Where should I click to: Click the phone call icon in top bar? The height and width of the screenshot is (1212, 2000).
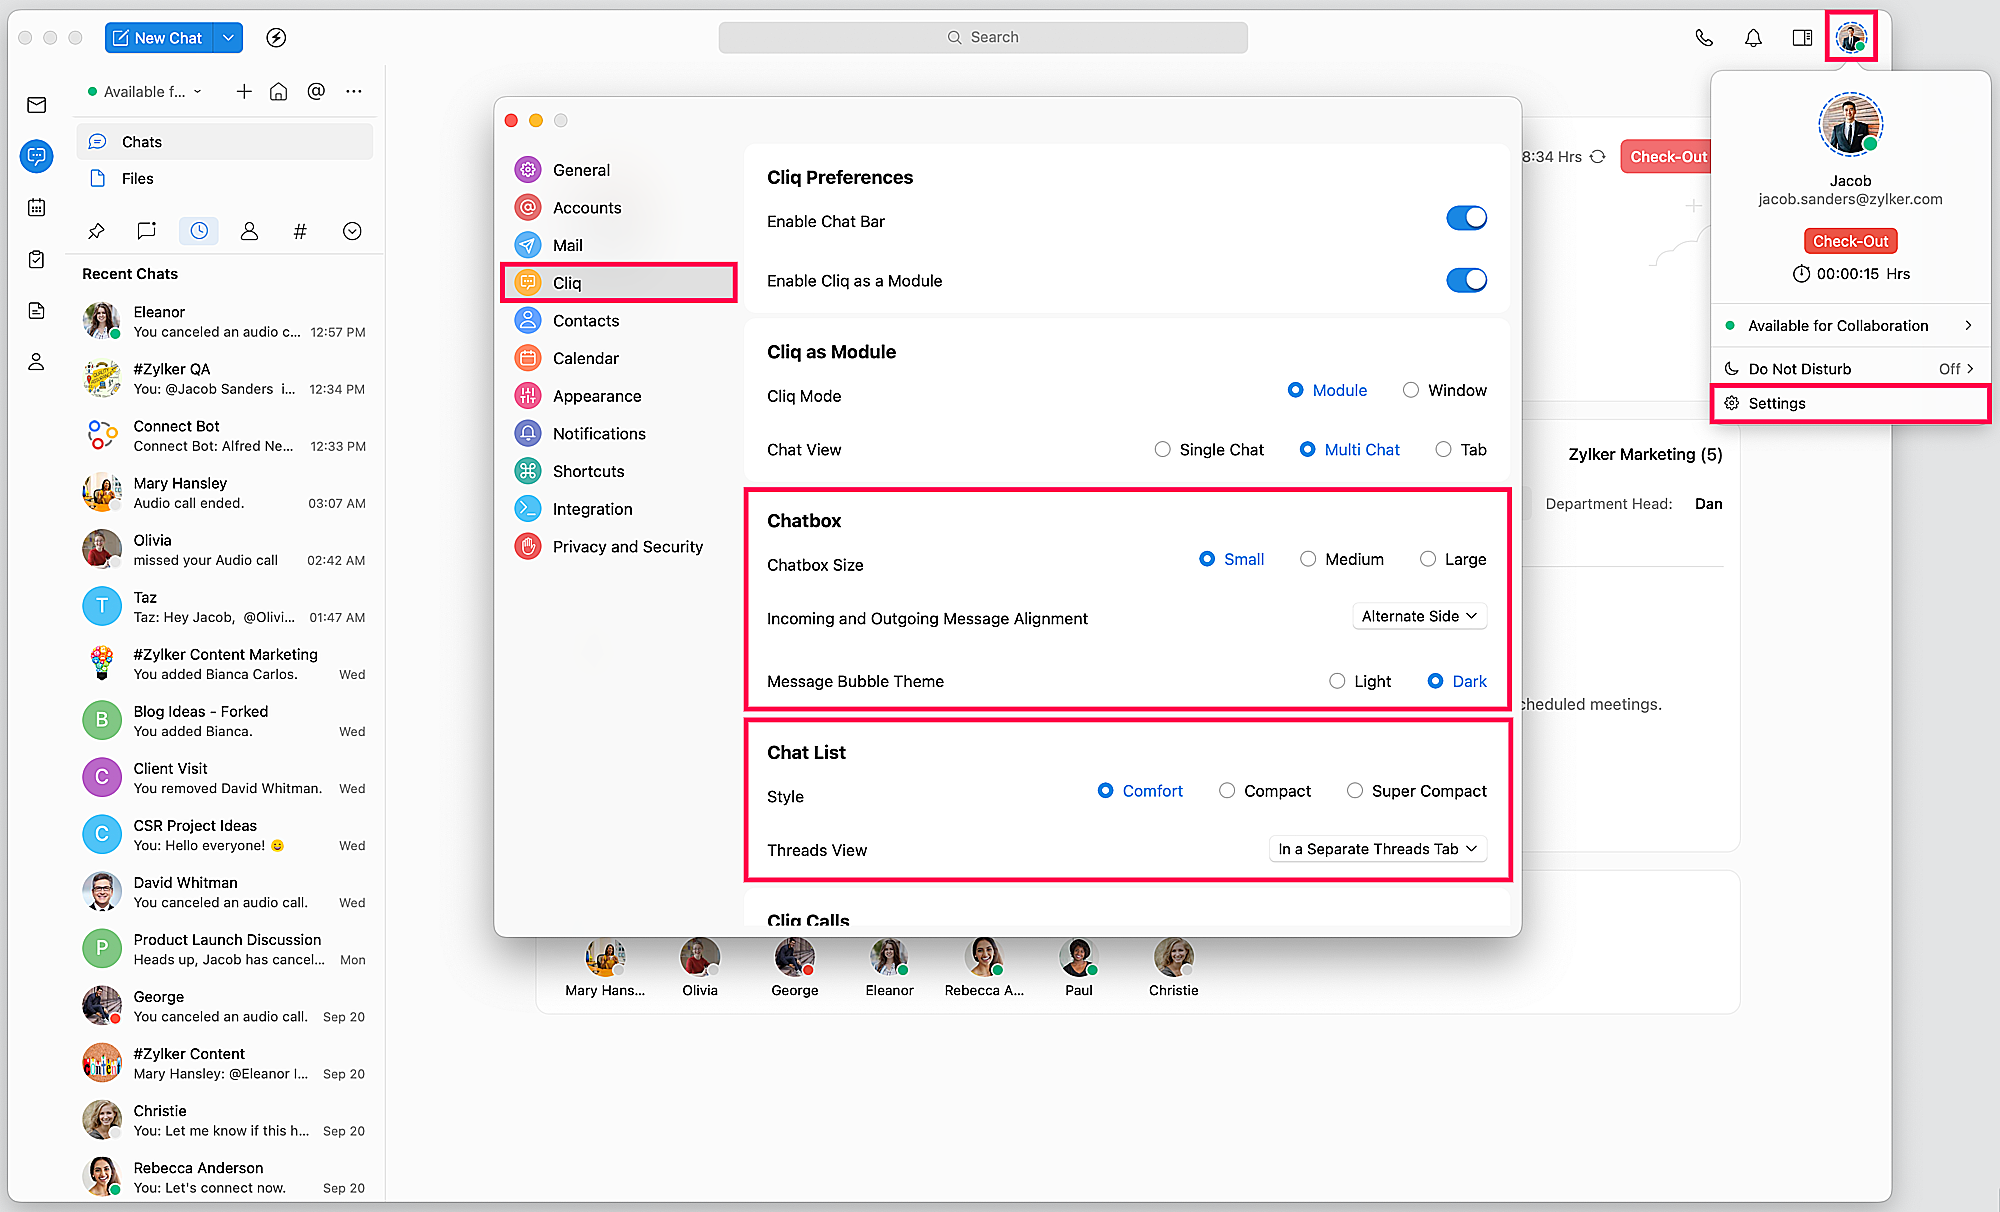tap(1704, 38)
